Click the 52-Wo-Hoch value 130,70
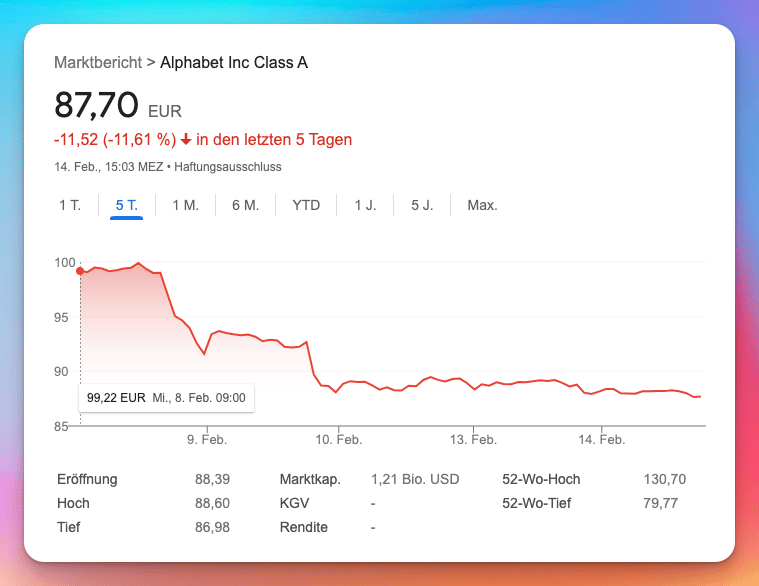 pyautogui.click(x=665, y=479)
